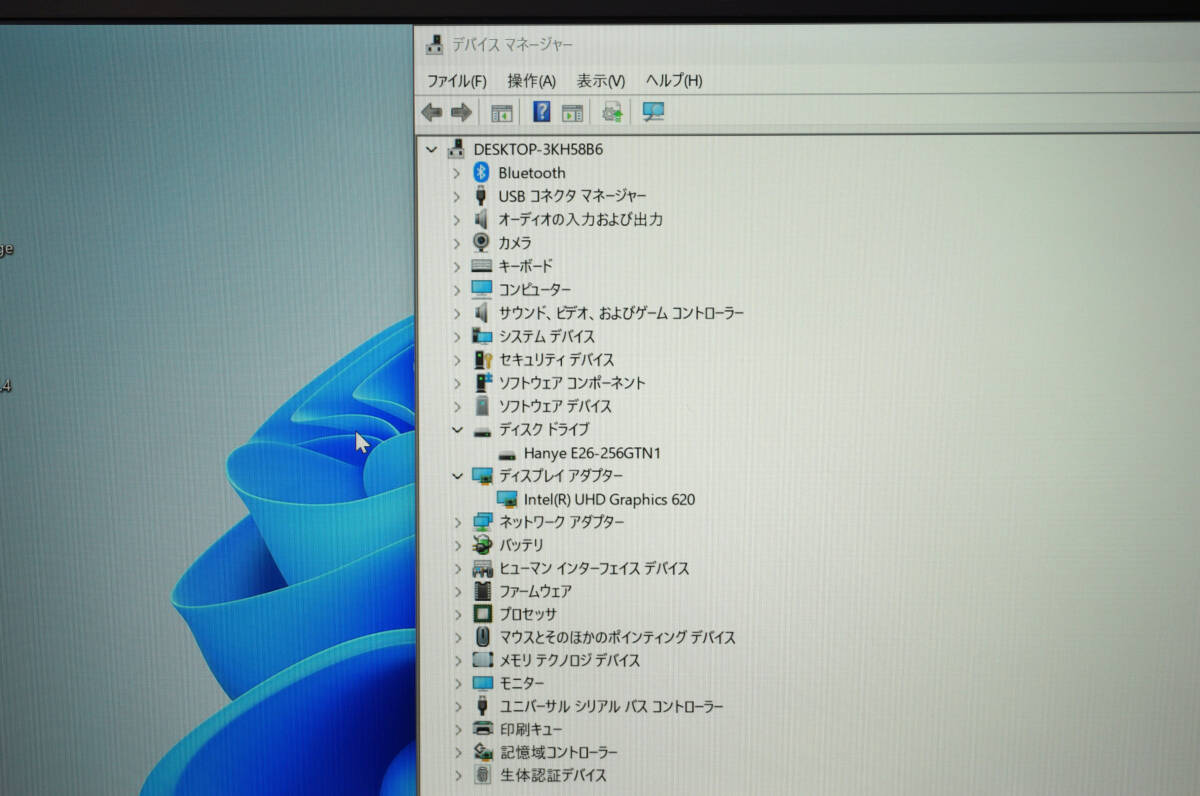1200x796 pixels.
Task: Expand the オーディオの入力および出力 arrow
Action: pos(457,219)
